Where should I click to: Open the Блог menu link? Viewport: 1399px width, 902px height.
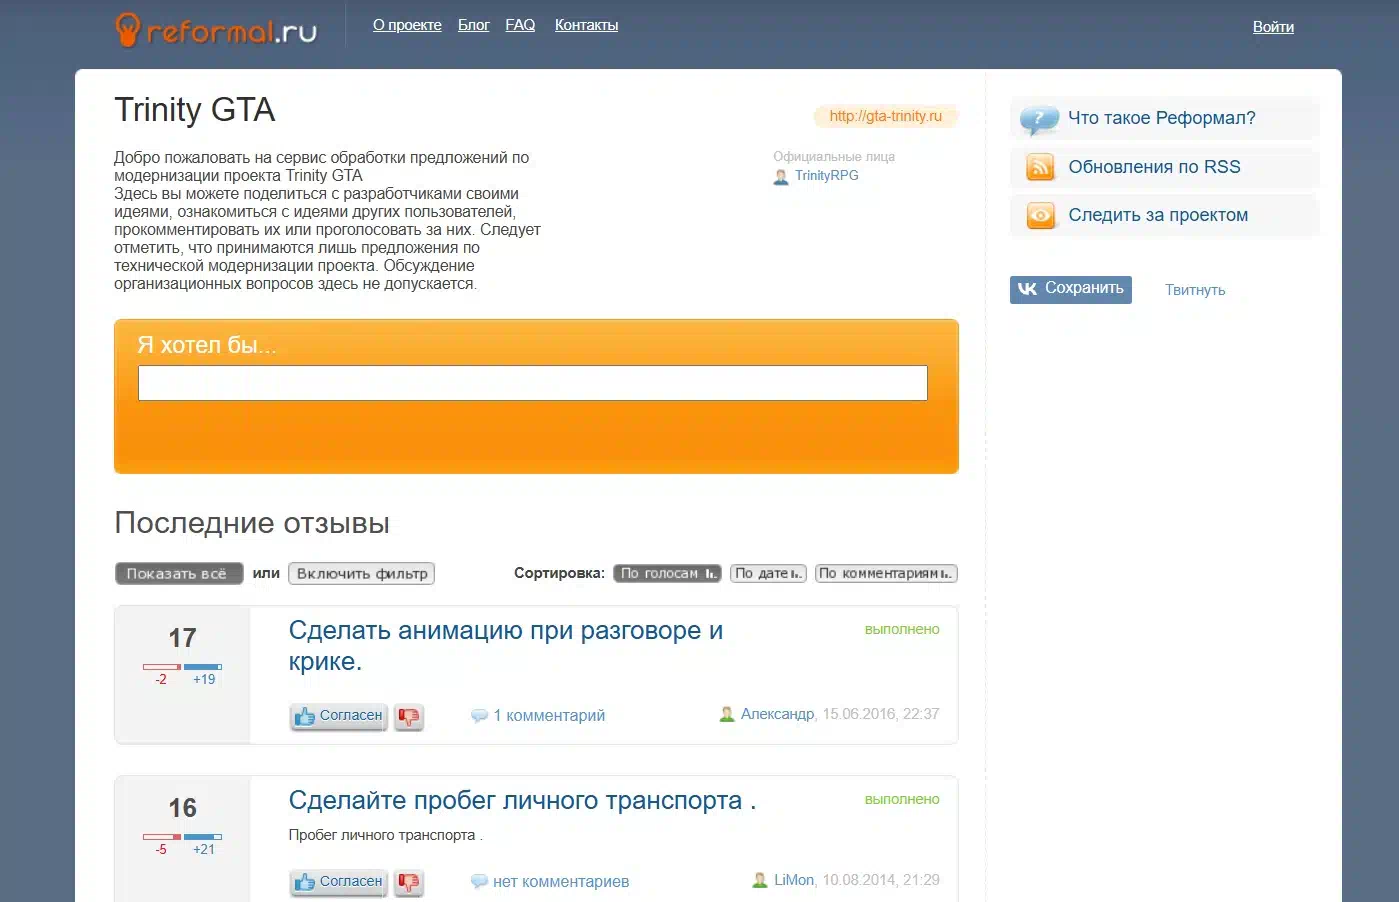click(x=473, y=25)
